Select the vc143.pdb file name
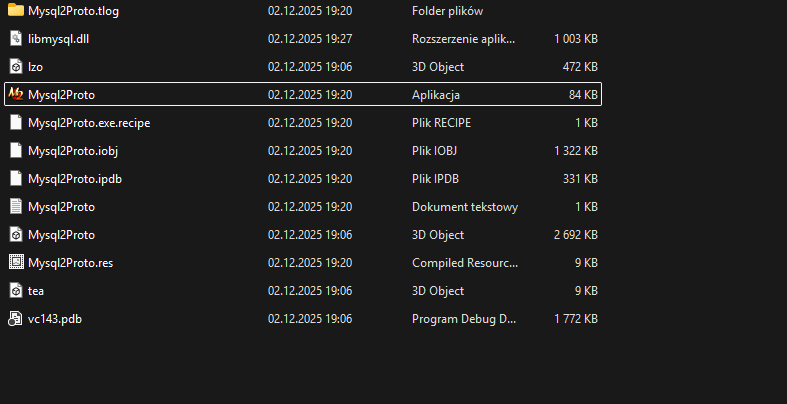 (x=54, y=318)
